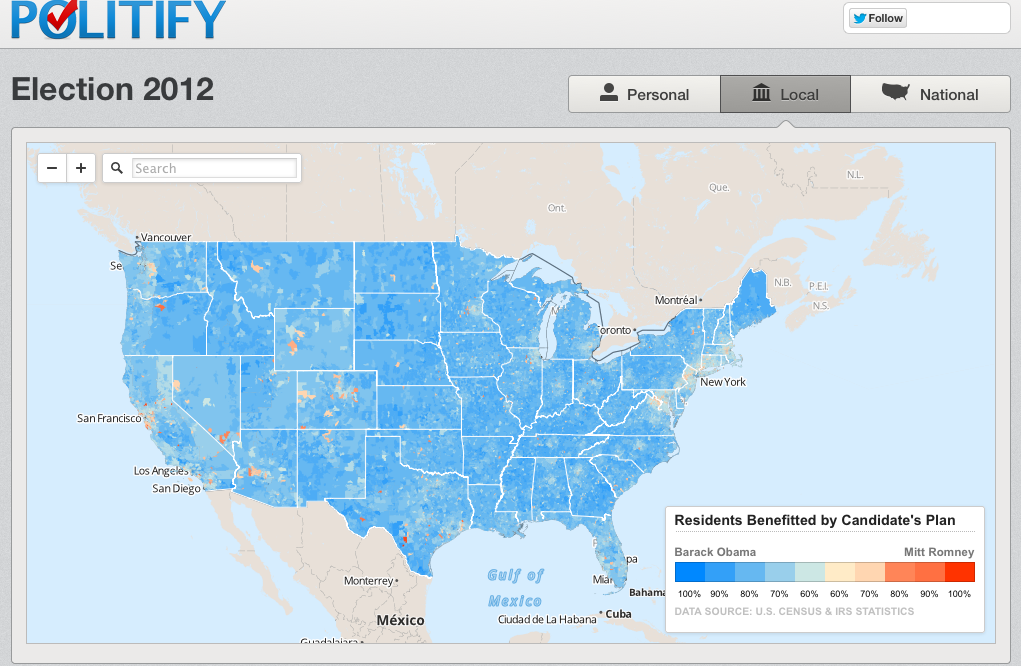1021x666 pixels.
Task: Click the New York label on map
Action: 723,382
